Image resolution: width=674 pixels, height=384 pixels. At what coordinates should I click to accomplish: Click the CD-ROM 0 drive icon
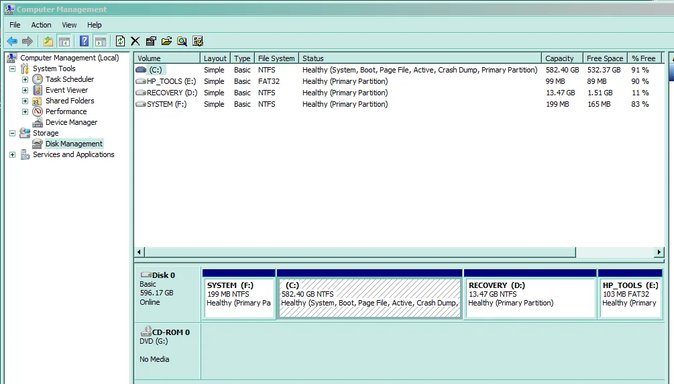point(146,331)
